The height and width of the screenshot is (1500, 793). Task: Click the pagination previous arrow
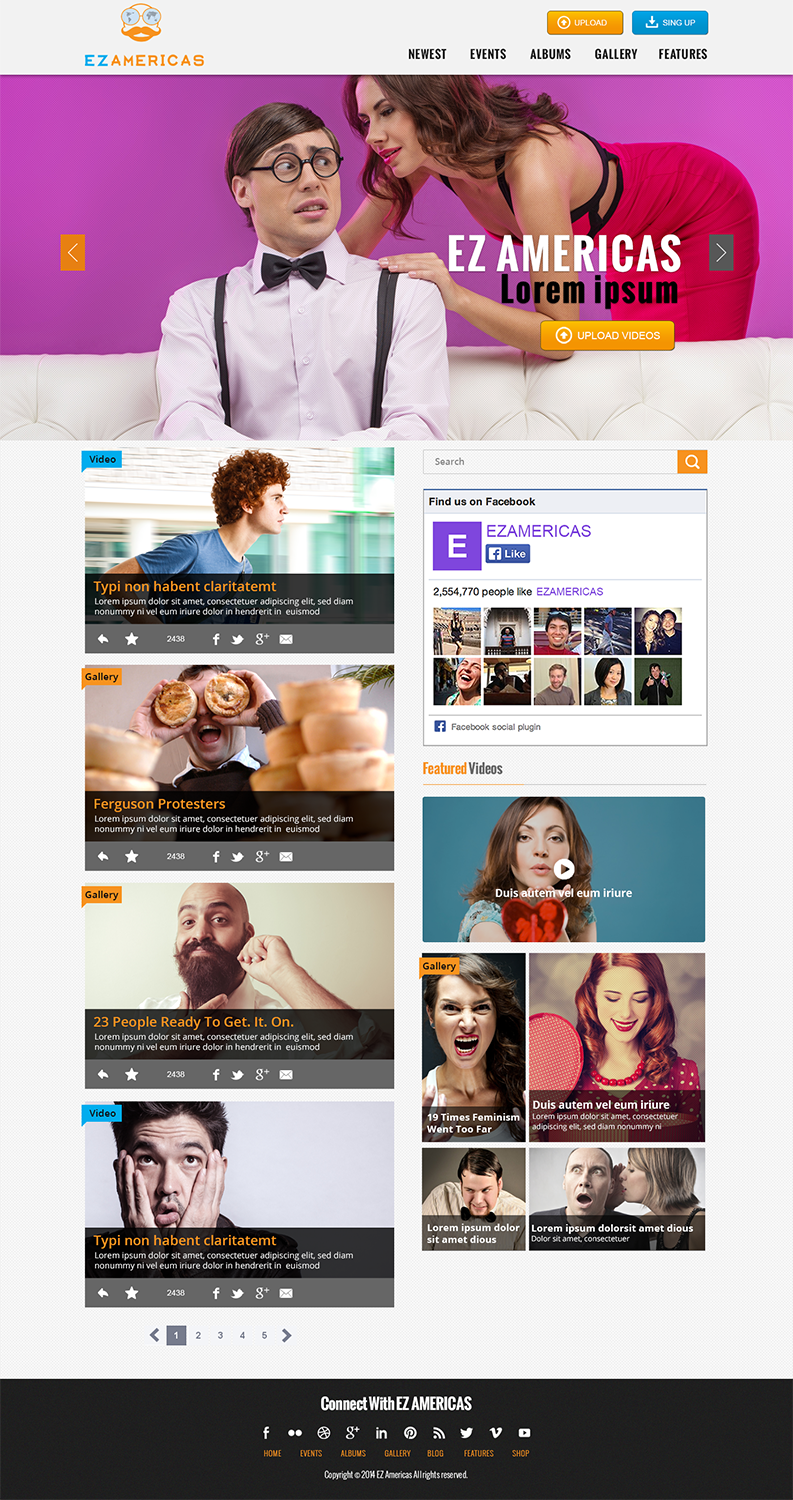click(x=154, y=1335)
